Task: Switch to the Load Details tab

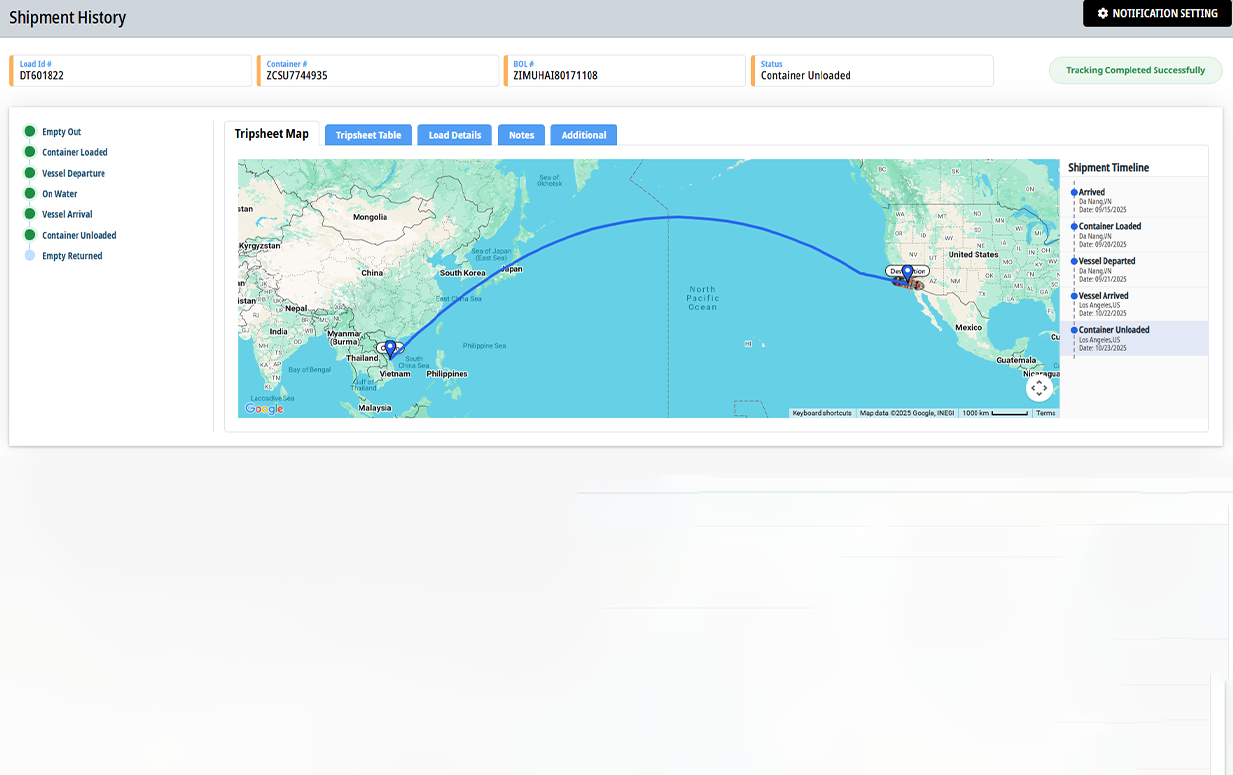Action: pyautogui.click(x=455, y=135)
